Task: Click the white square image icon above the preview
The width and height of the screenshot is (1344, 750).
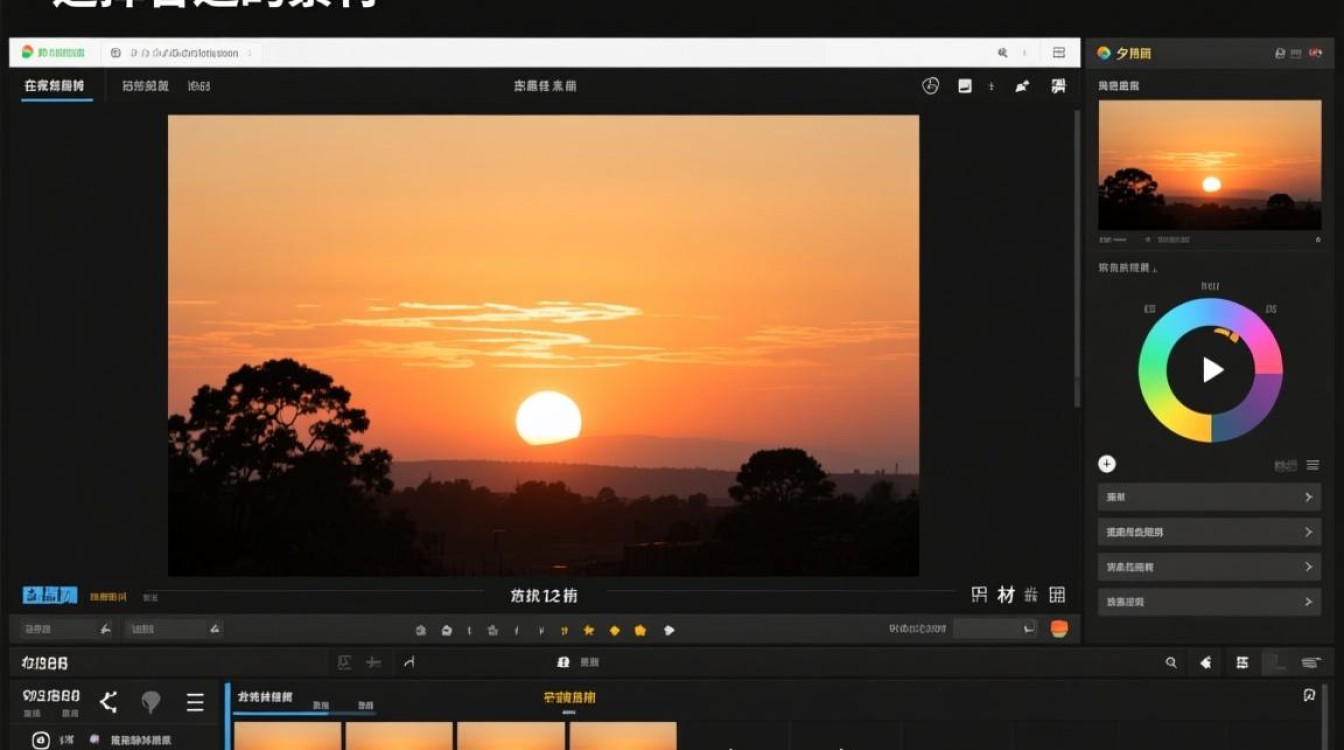Action: (964, 86)
